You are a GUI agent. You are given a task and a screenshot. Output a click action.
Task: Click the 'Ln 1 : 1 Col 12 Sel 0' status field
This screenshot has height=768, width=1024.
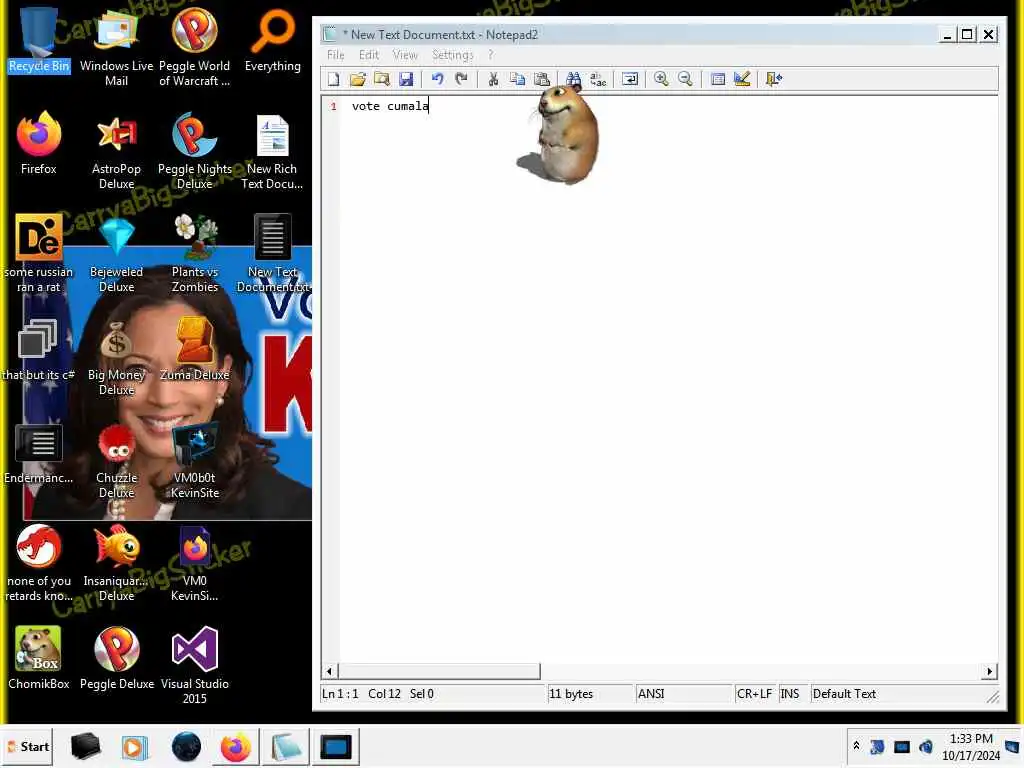coord(433,694)
